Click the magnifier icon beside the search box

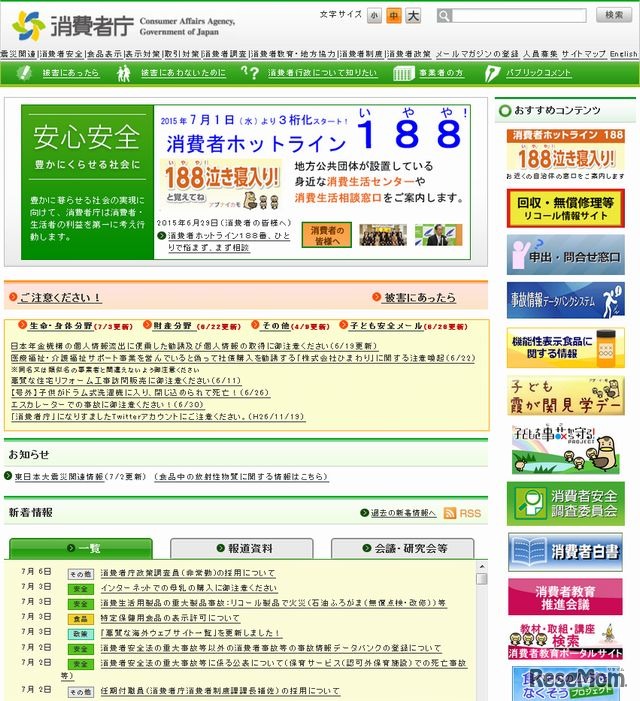tap(444, 16)
